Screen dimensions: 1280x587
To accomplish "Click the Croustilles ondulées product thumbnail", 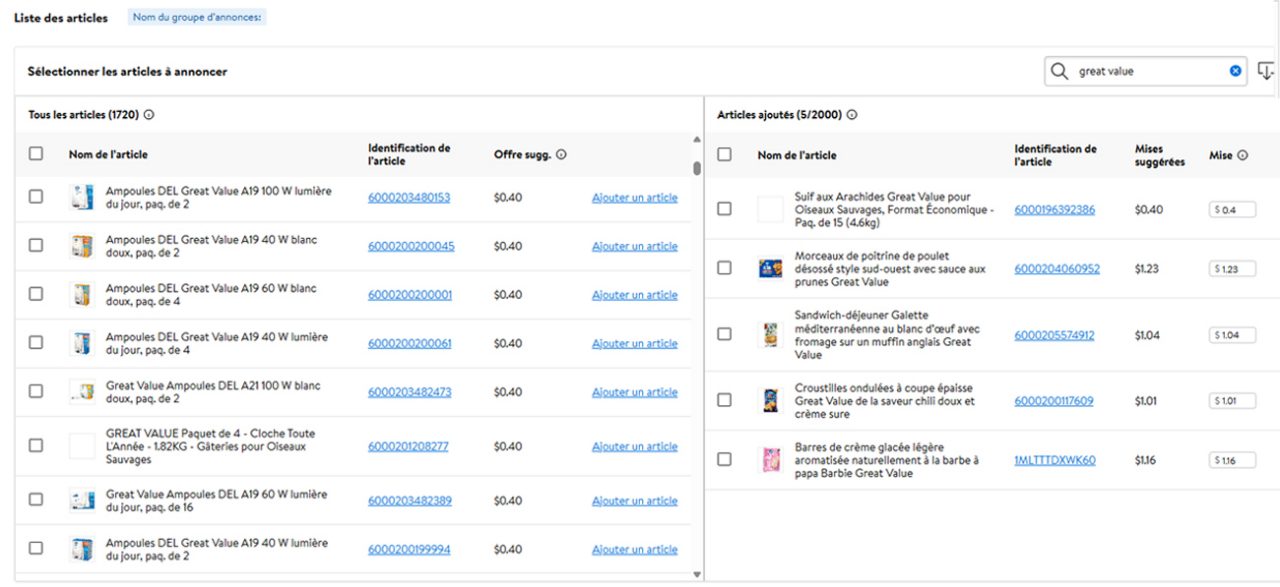I will click(x=770, y=401).
